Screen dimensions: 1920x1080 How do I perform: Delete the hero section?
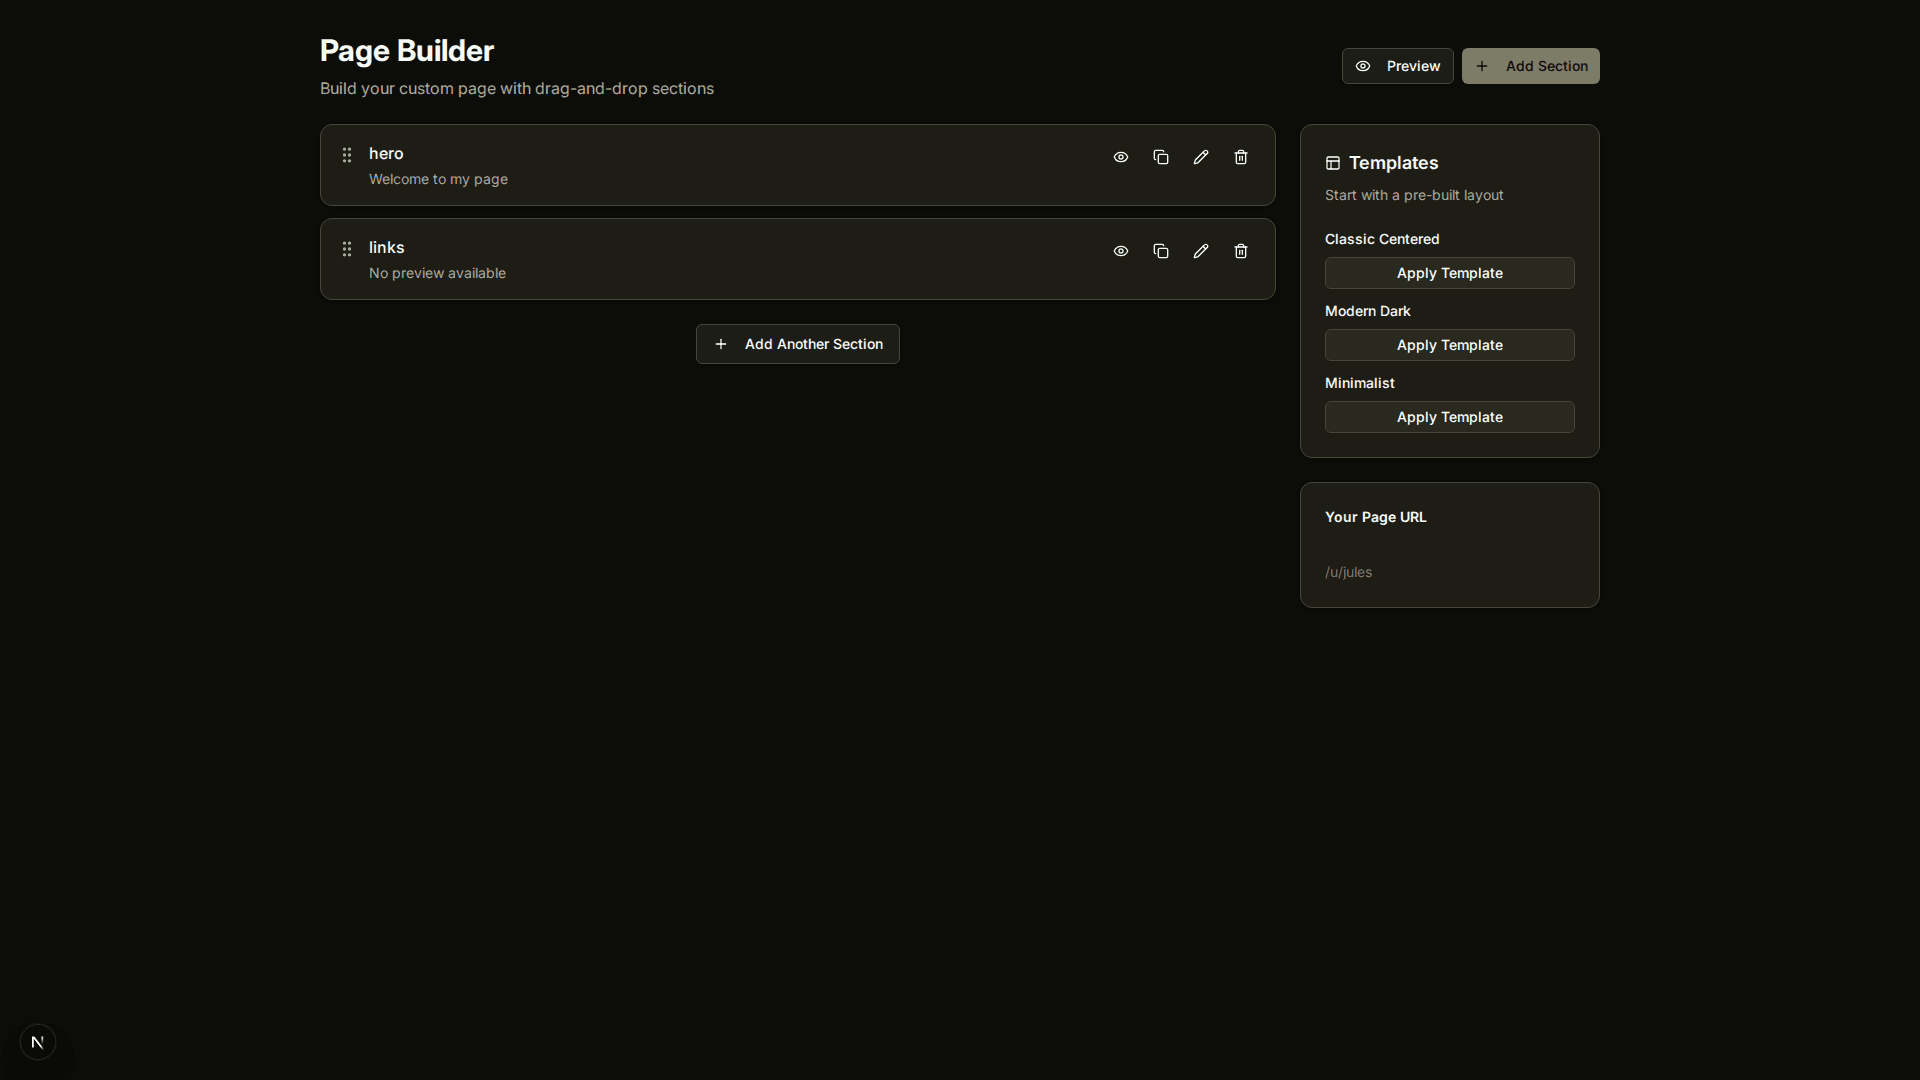1241,157
